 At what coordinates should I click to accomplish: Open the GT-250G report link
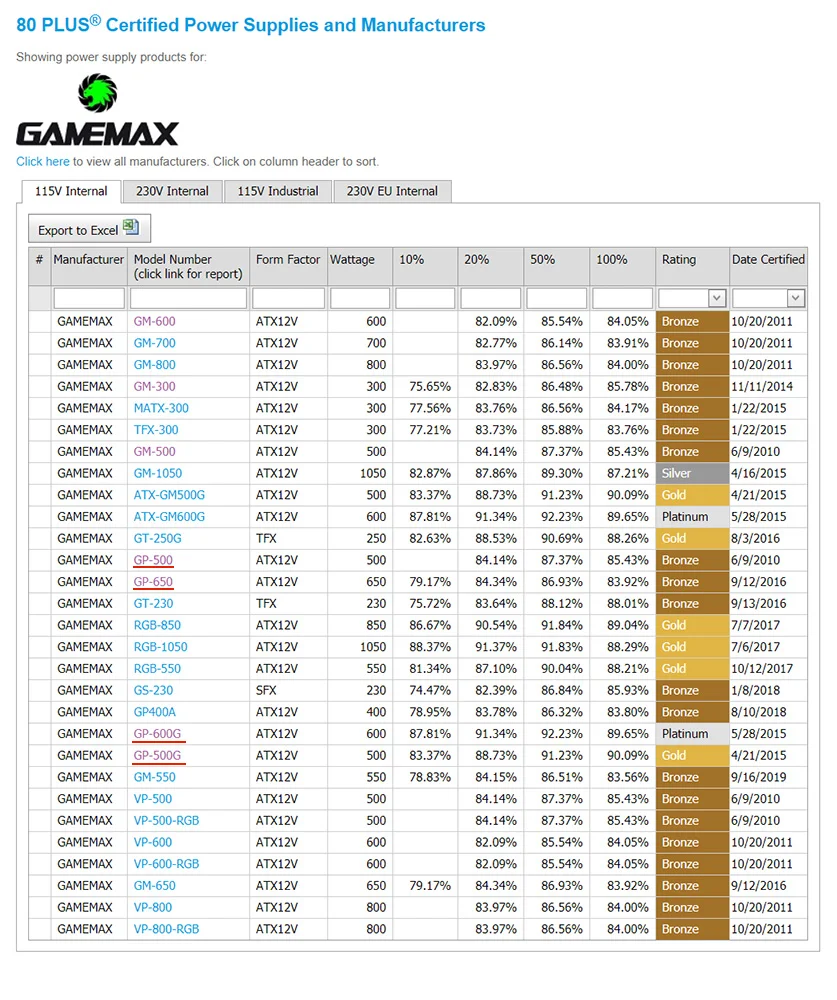(158, 538)
